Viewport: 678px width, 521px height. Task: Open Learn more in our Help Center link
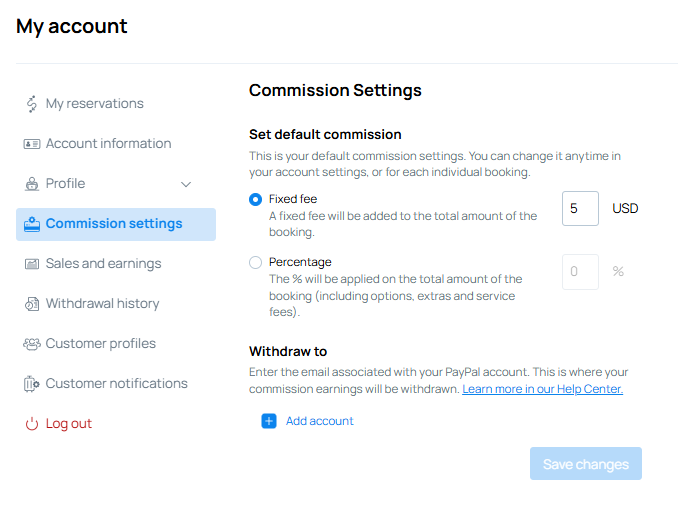click(x=542, y=389)
